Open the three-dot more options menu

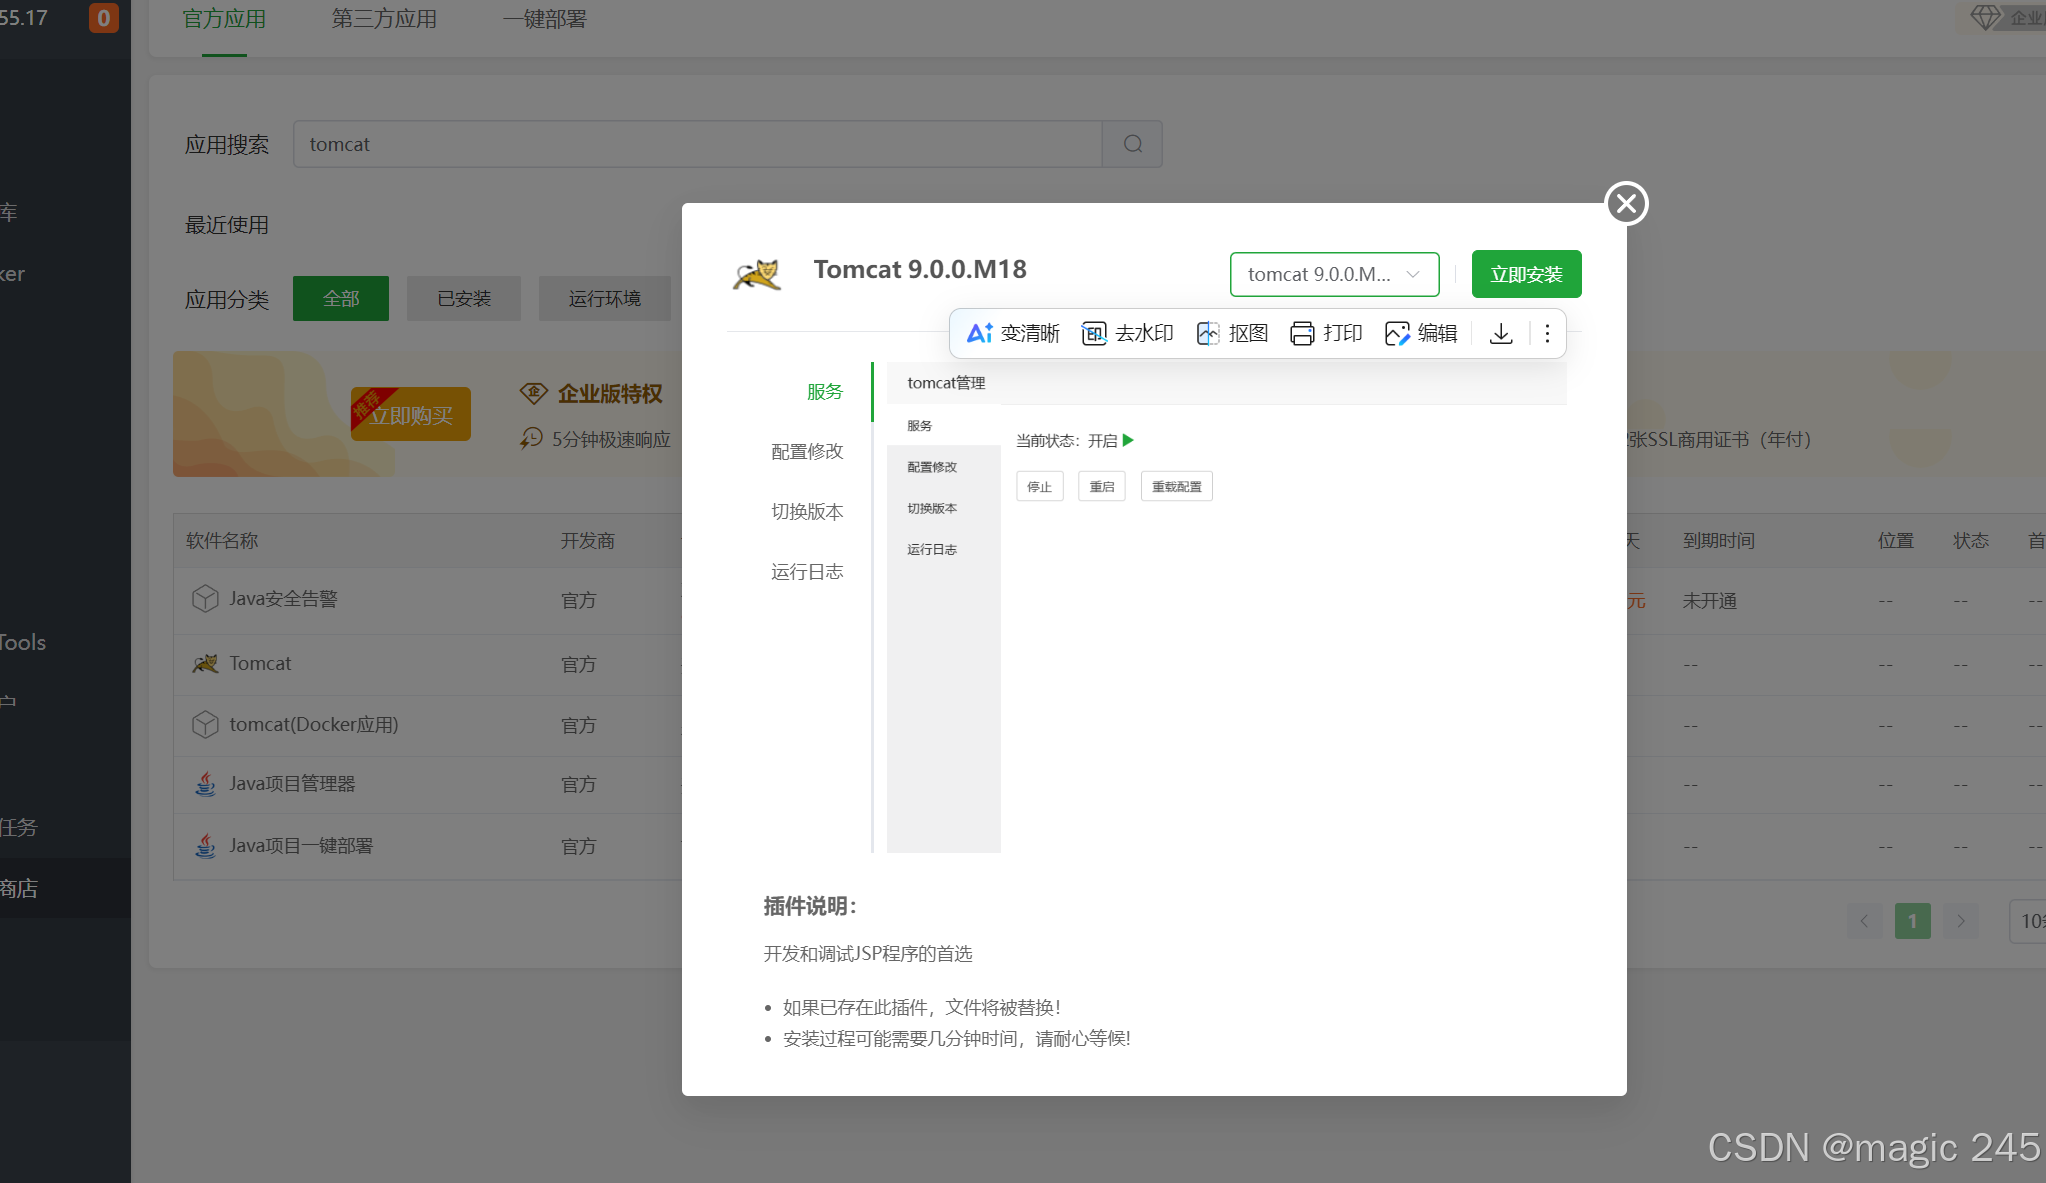1547,333
